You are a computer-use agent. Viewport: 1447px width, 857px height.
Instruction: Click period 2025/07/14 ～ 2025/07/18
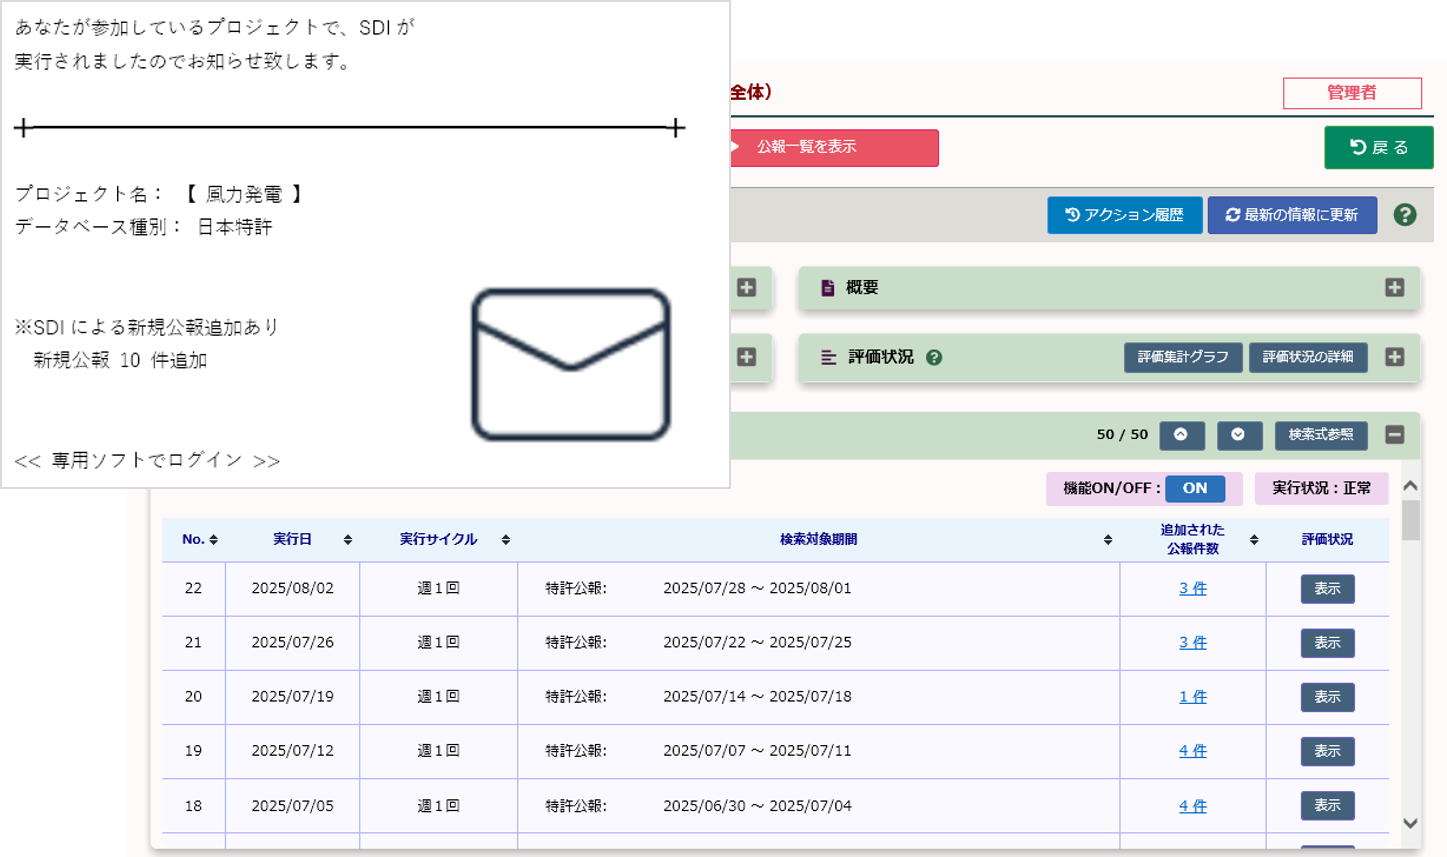[x=757, y=696]
